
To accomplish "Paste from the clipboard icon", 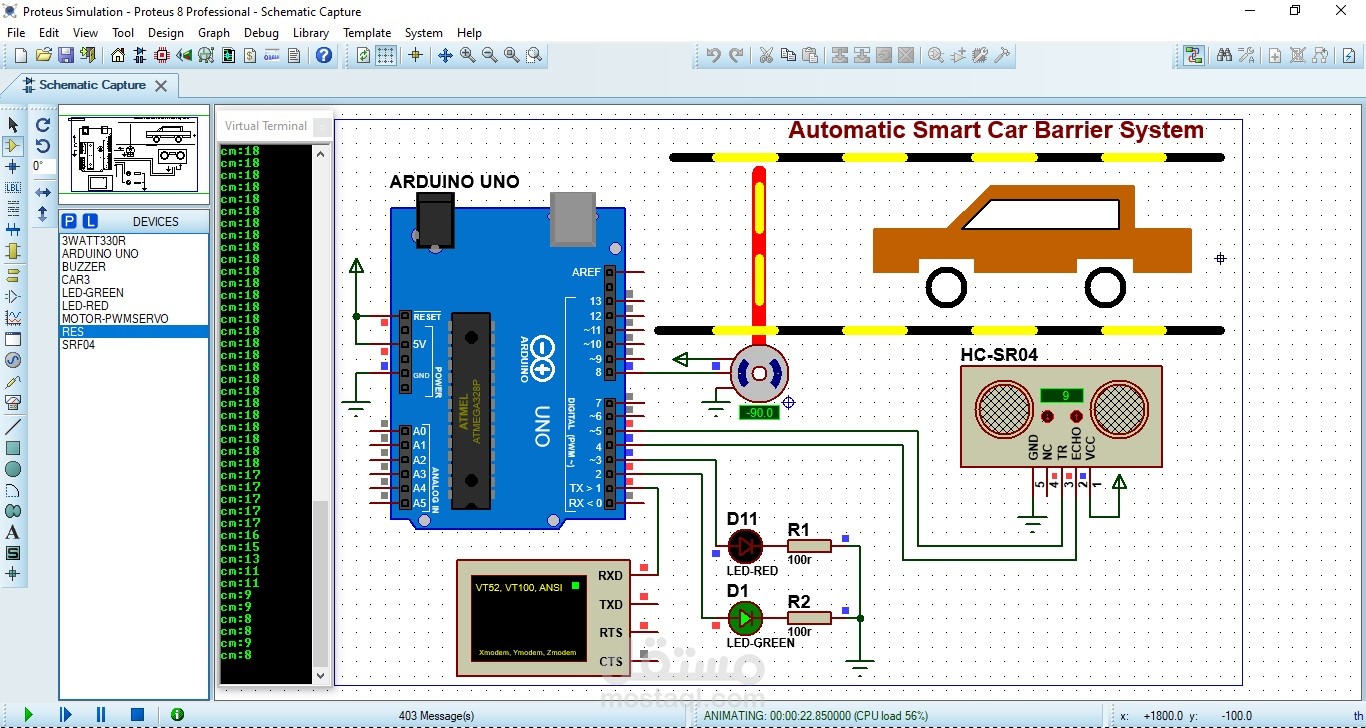I will pyautogui.click(x=810, y=56).
